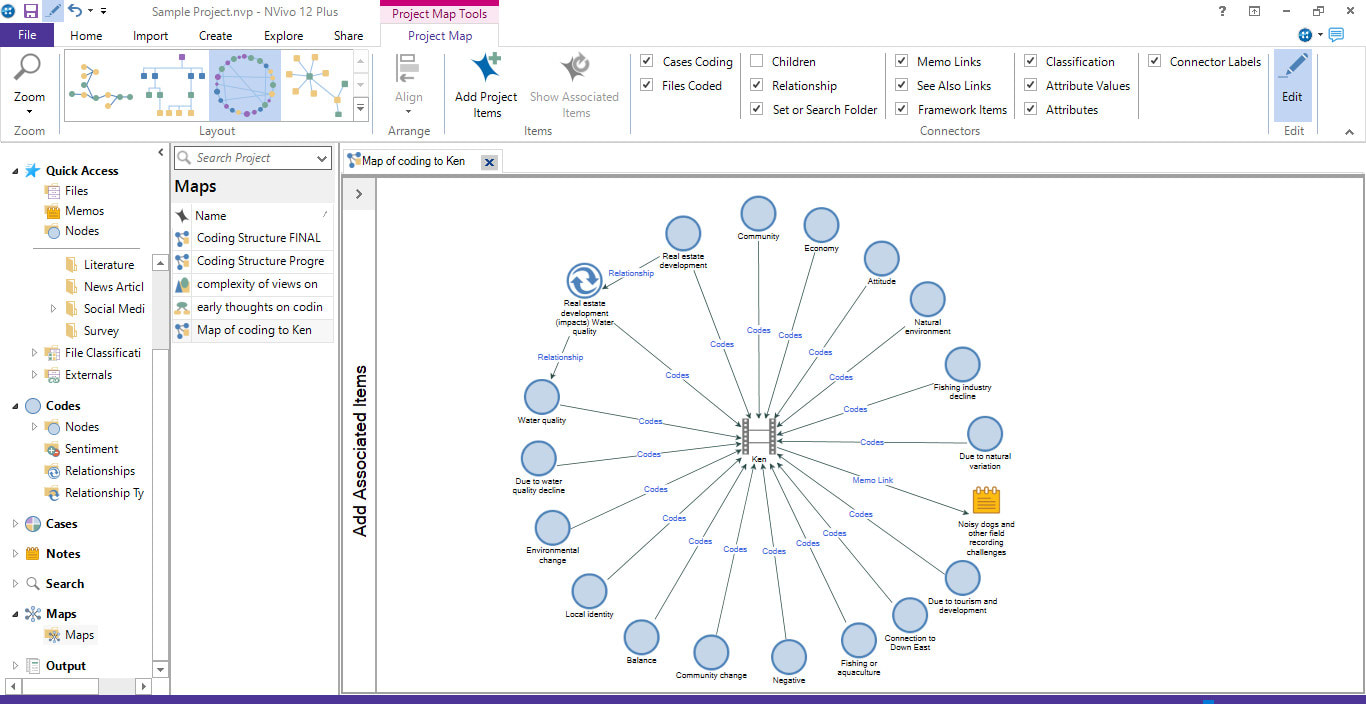Switch to the Create ribbon tab
The image size is (1366, 704).
pyautogui.click(x=215, y=36)
